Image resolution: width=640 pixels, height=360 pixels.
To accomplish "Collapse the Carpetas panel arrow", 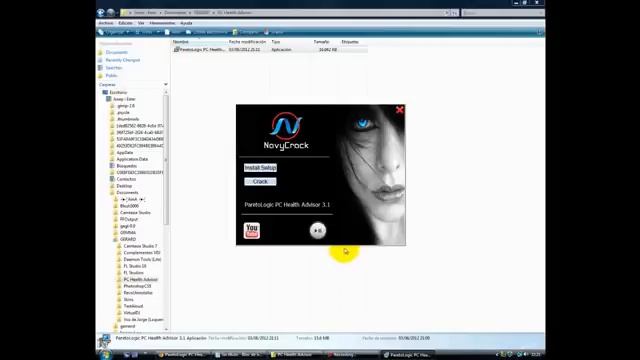I will point(166,84).
